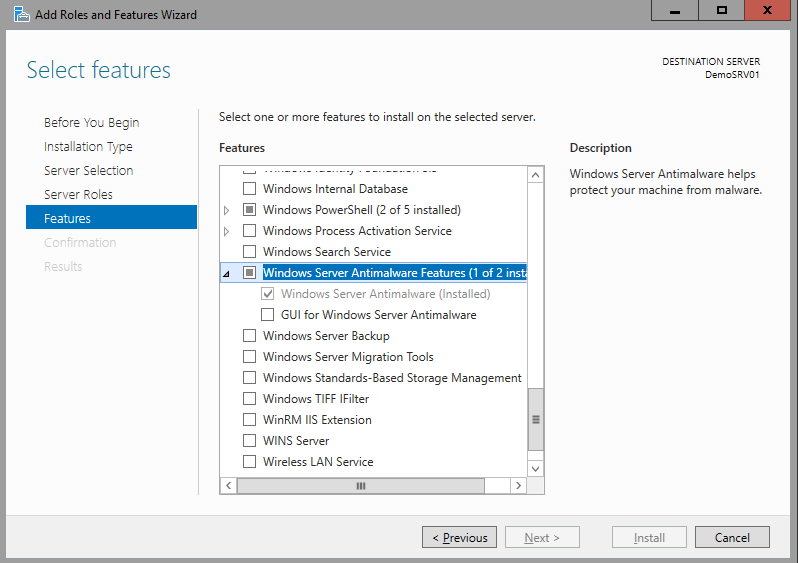This screenshot has height=563, width=798.
Task: Select the Windows Server Backup label
Action: pos(326,335)
